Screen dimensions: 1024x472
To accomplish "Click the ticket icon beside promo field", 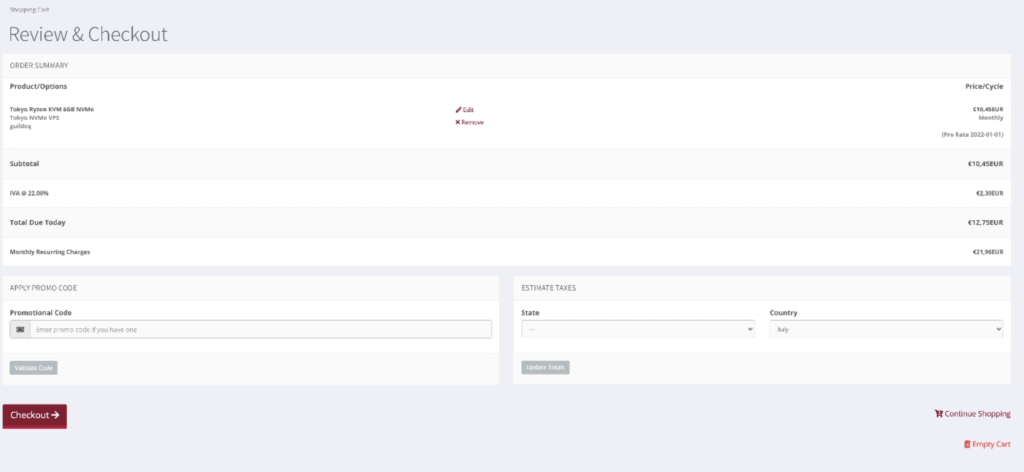I will [x=20, y=330].
